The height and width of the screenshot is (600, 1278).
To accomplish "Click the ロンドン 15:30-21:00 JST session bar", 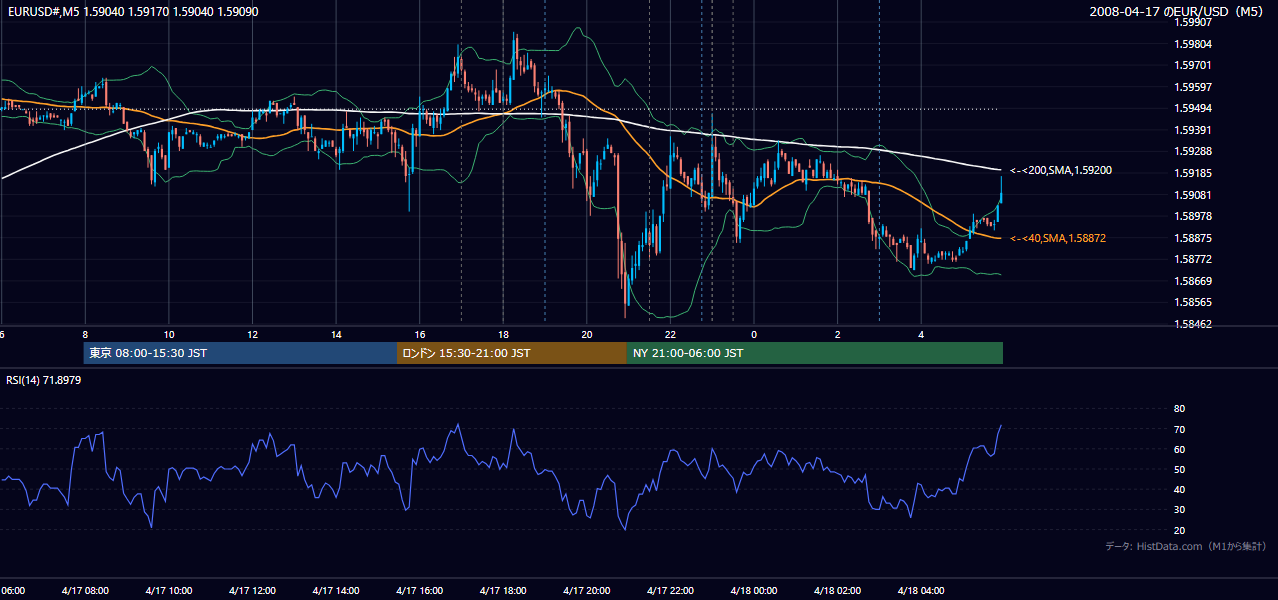I will 512,353.
